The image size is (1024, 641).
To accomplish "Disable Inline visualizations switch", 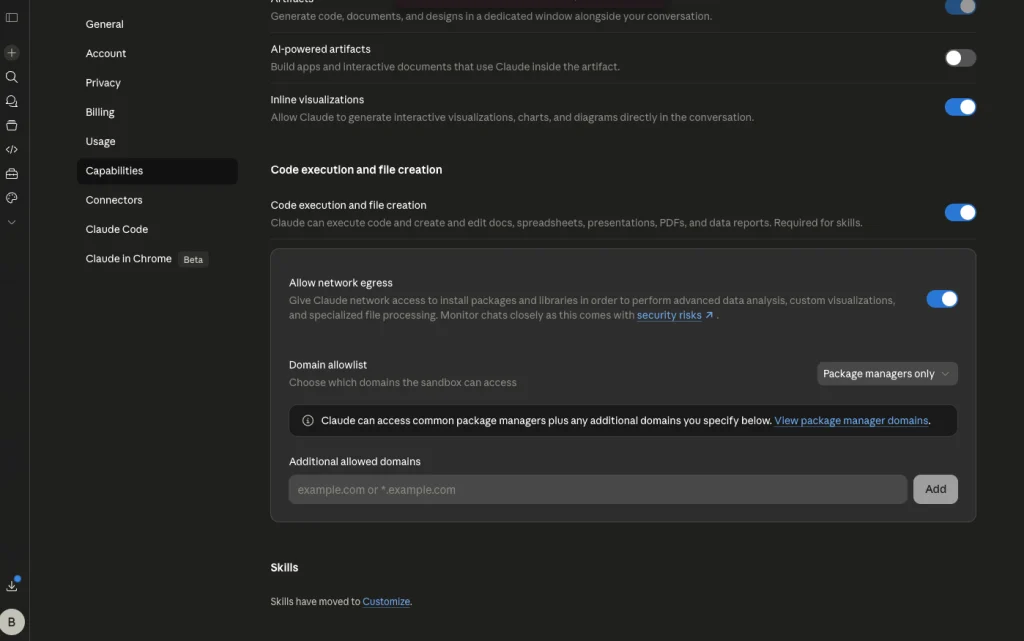I will [960, 107].
